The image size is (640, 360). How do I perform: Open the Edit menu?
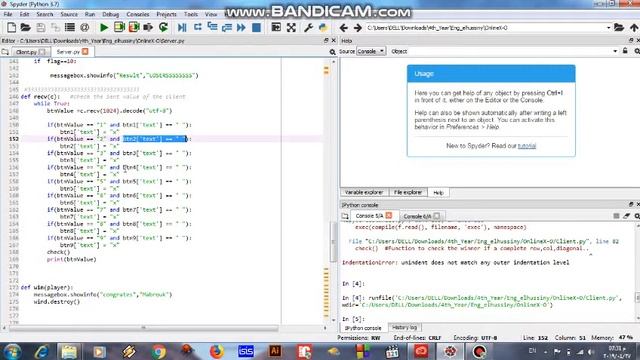pyautogui.click(x=24, y=14)
